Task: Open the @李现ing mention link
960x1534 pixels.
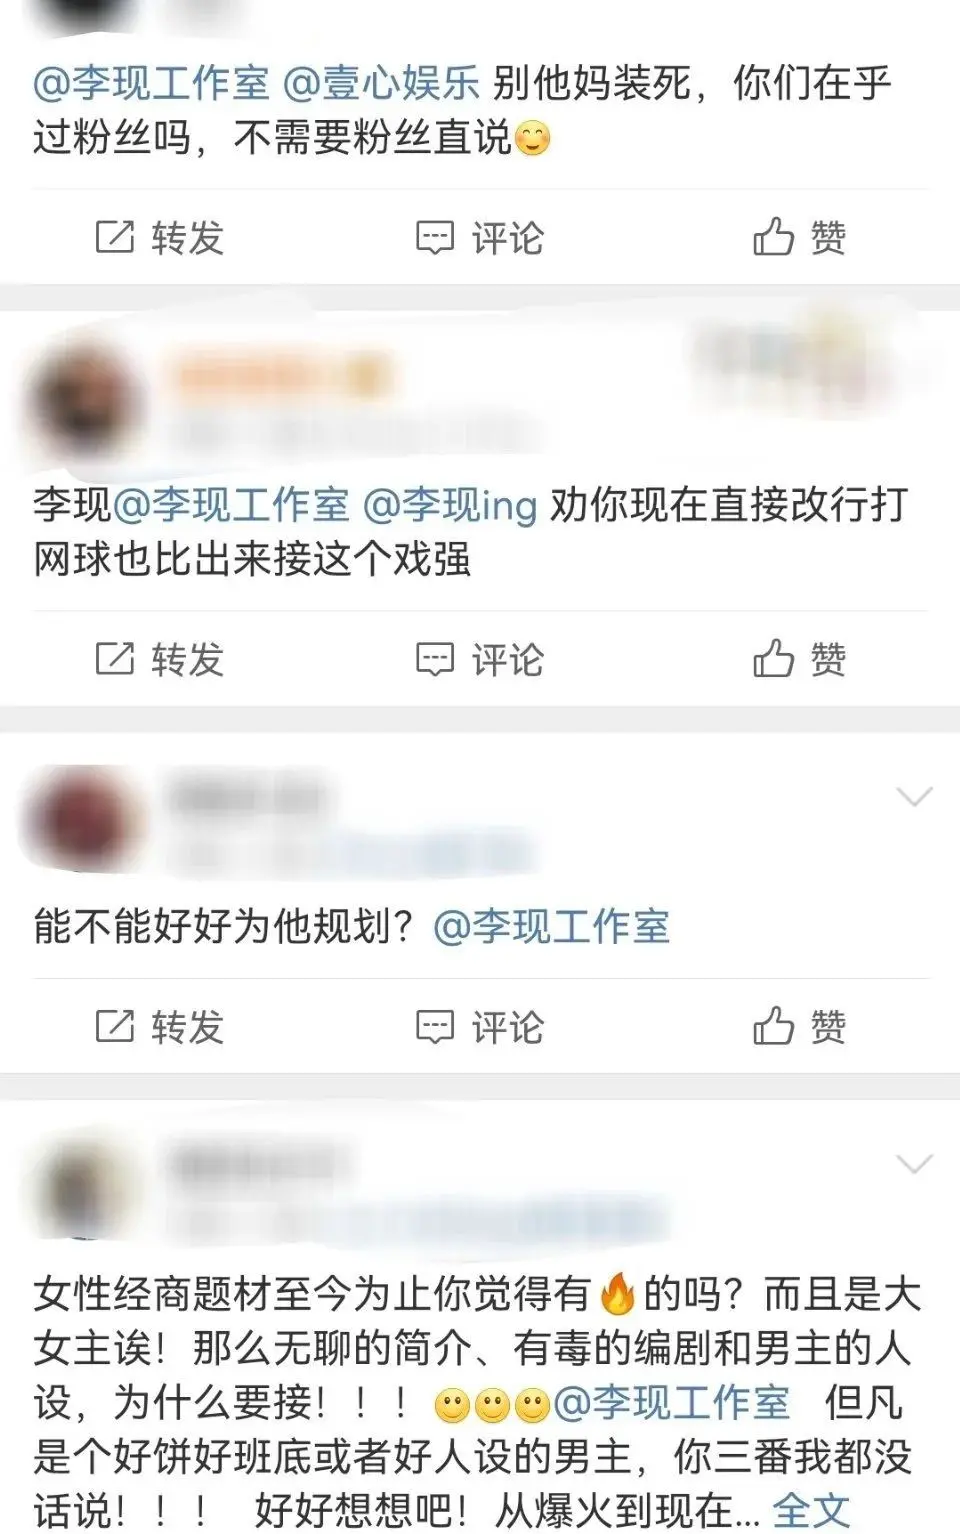Action: point(450,505)
